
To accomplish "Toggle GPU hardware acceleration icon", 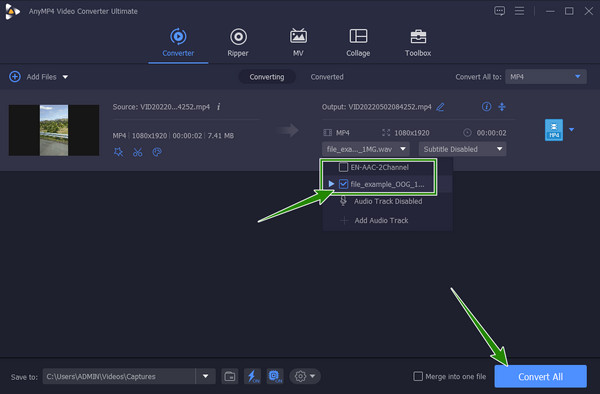I will tap(275, 376).
